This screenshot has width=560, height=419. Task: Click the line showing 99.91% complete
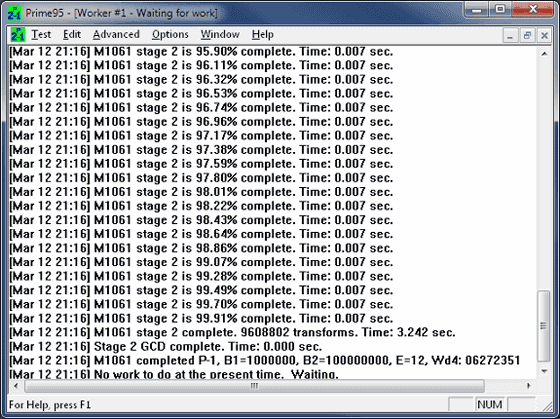click(x=201, y=319)
